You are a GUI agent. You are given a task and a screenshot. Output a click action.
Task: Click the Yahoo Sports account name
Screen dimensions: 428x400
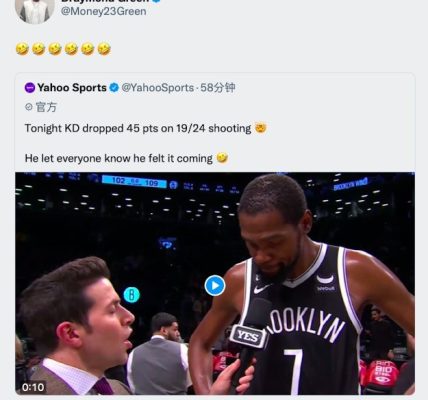(72, 88)
